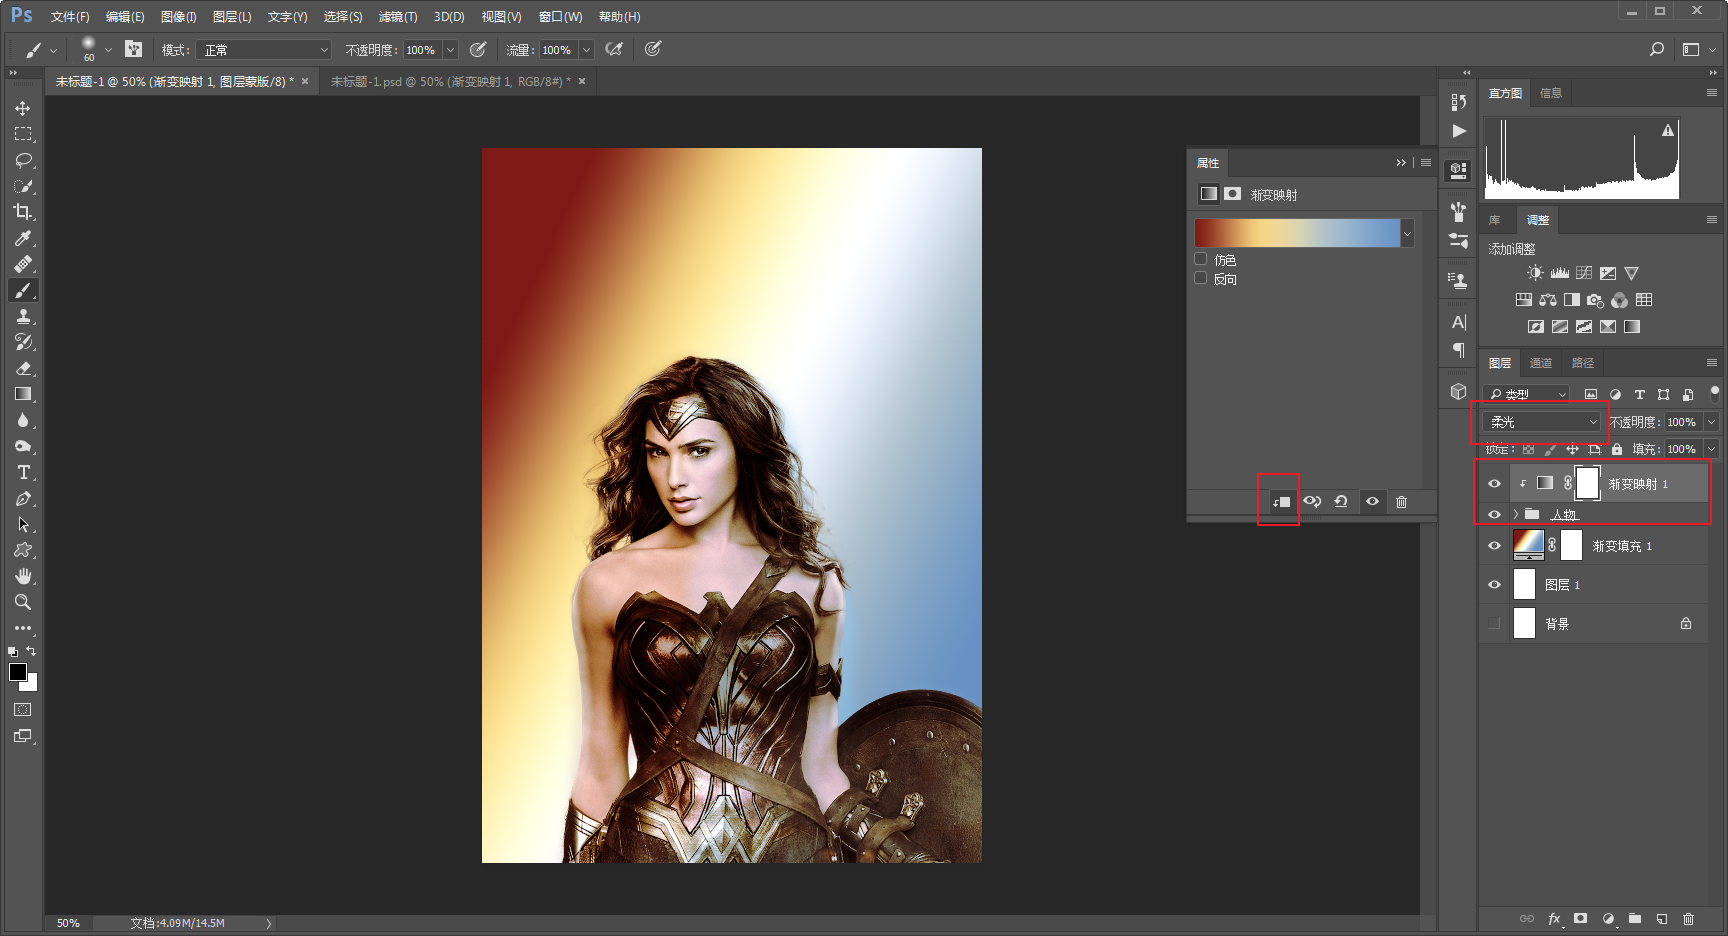Screen dimensions: 1728x936
Task: Select the Lasso tool
Action: [23, 160]
